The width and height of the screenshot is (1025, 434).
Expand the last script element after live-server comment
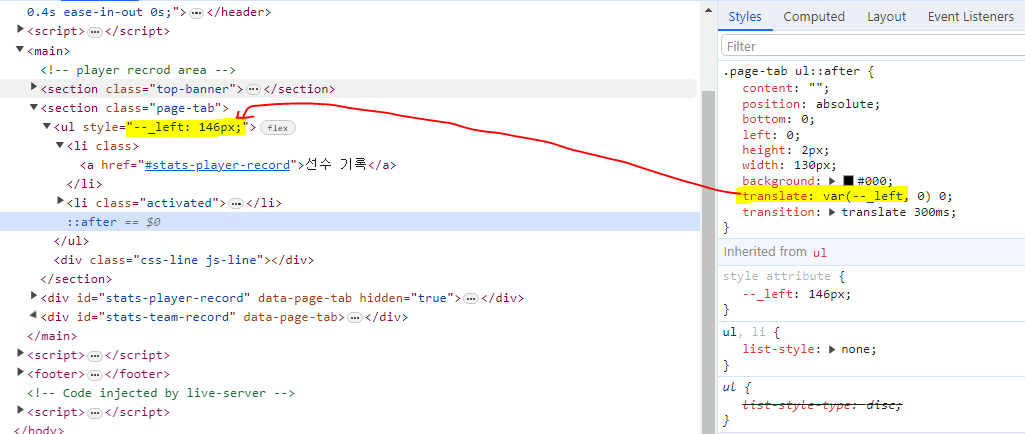(x=21, y=411)
